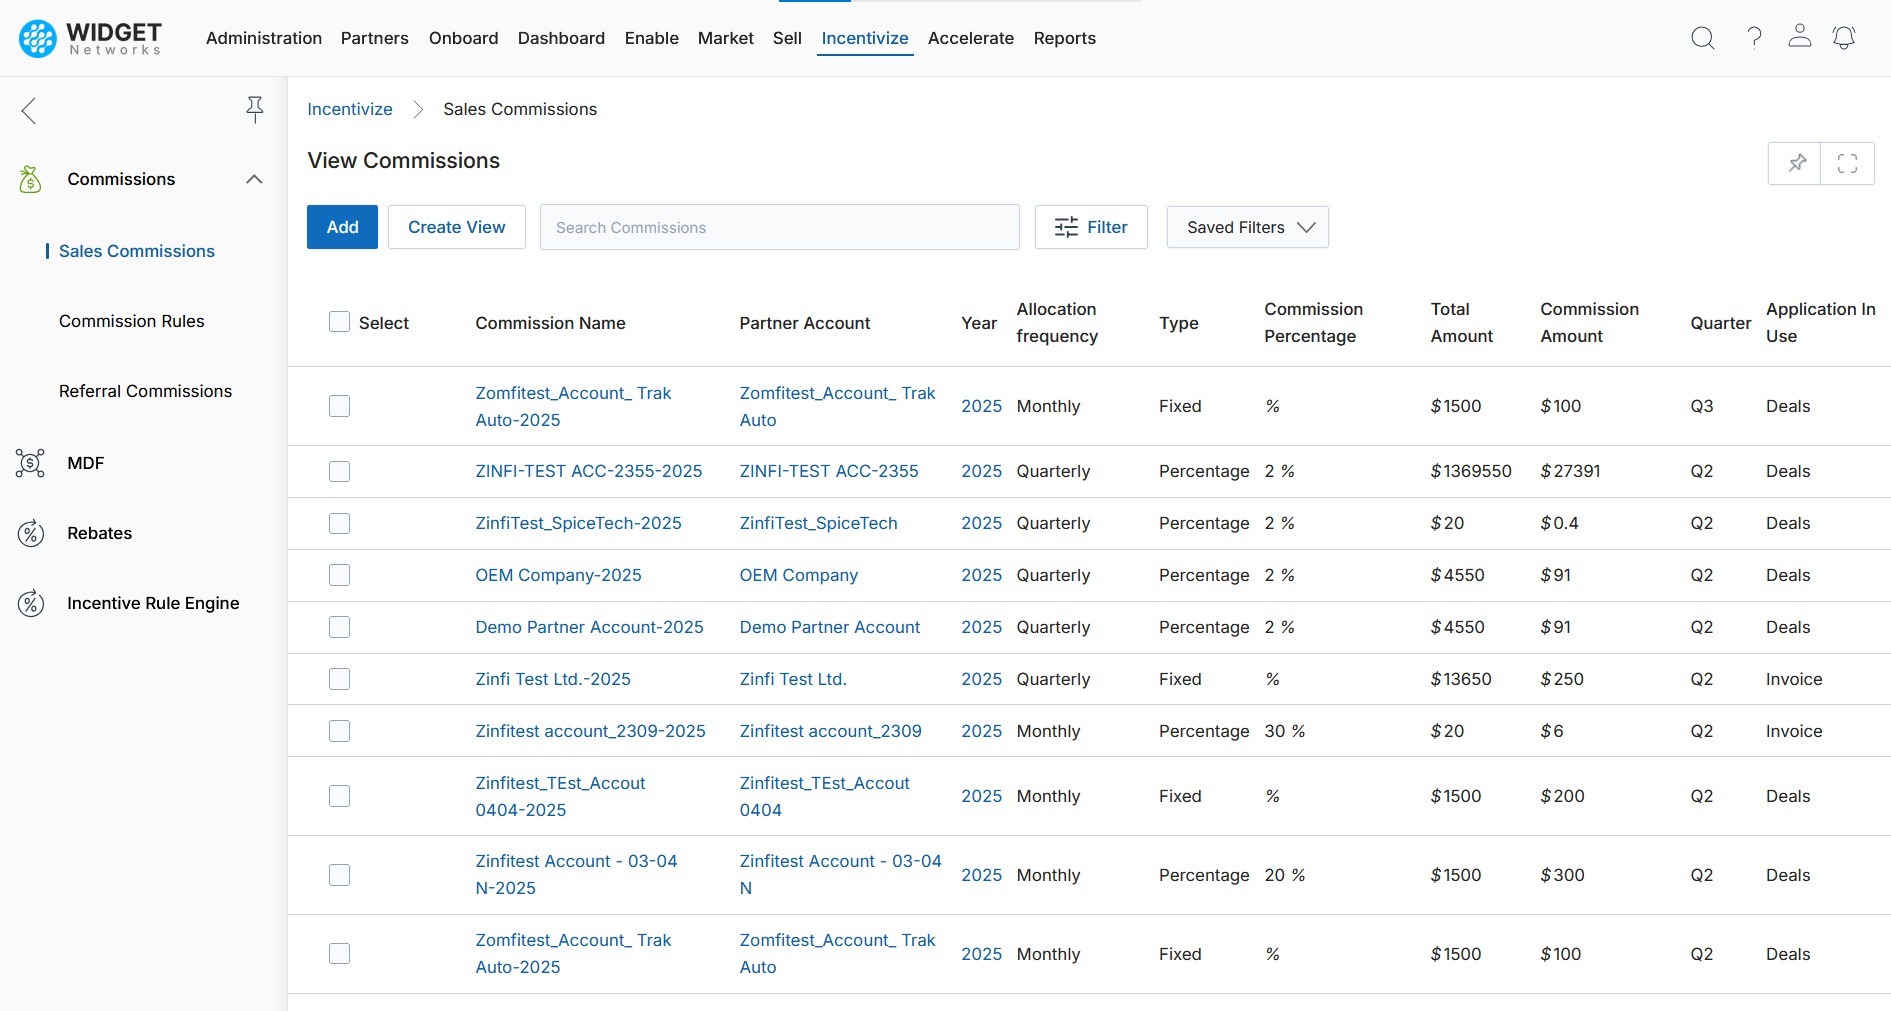Switch to the Reports menu
Viewport: 1891px width, 1011px height.
[x=1064, y=38]
